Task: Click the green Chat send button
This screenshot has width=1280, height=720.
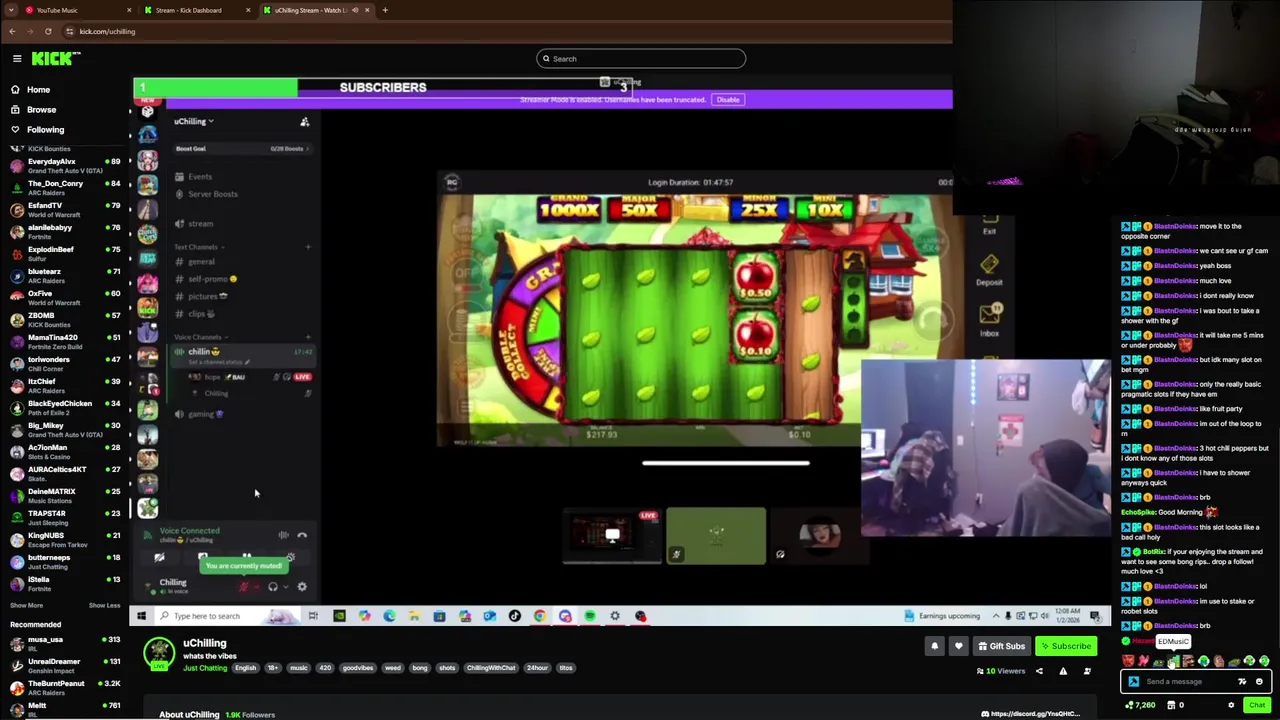Action: pyautogui.click(x=1257, y=705)
